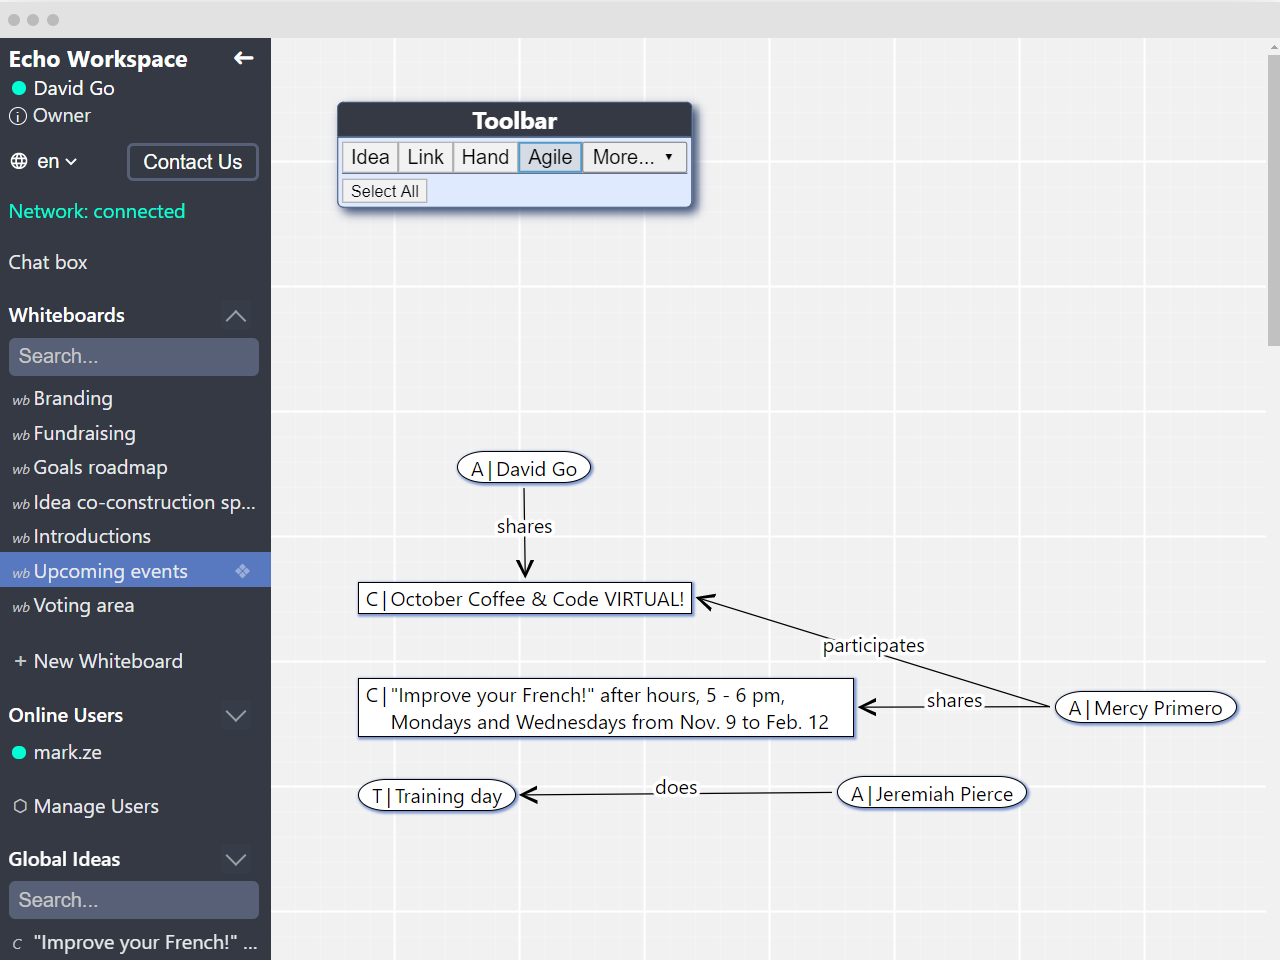Click mark.ze's green online status dot
Viewport: 1280px width, 960px height.
pos(18,753)
